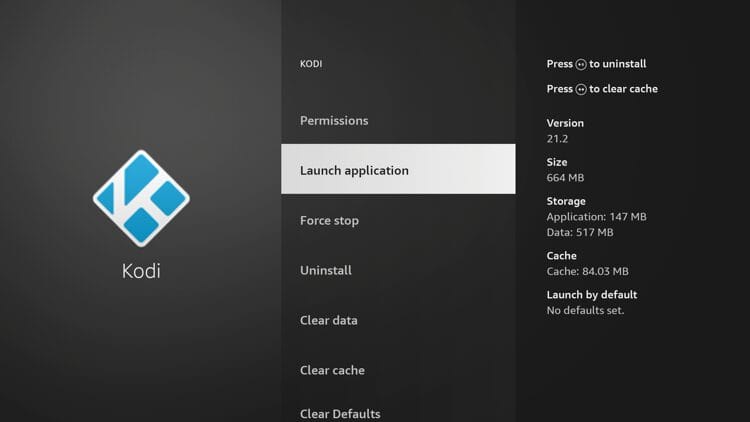Click the rewind button icon beside 'to uninstall'

[581, 64]
